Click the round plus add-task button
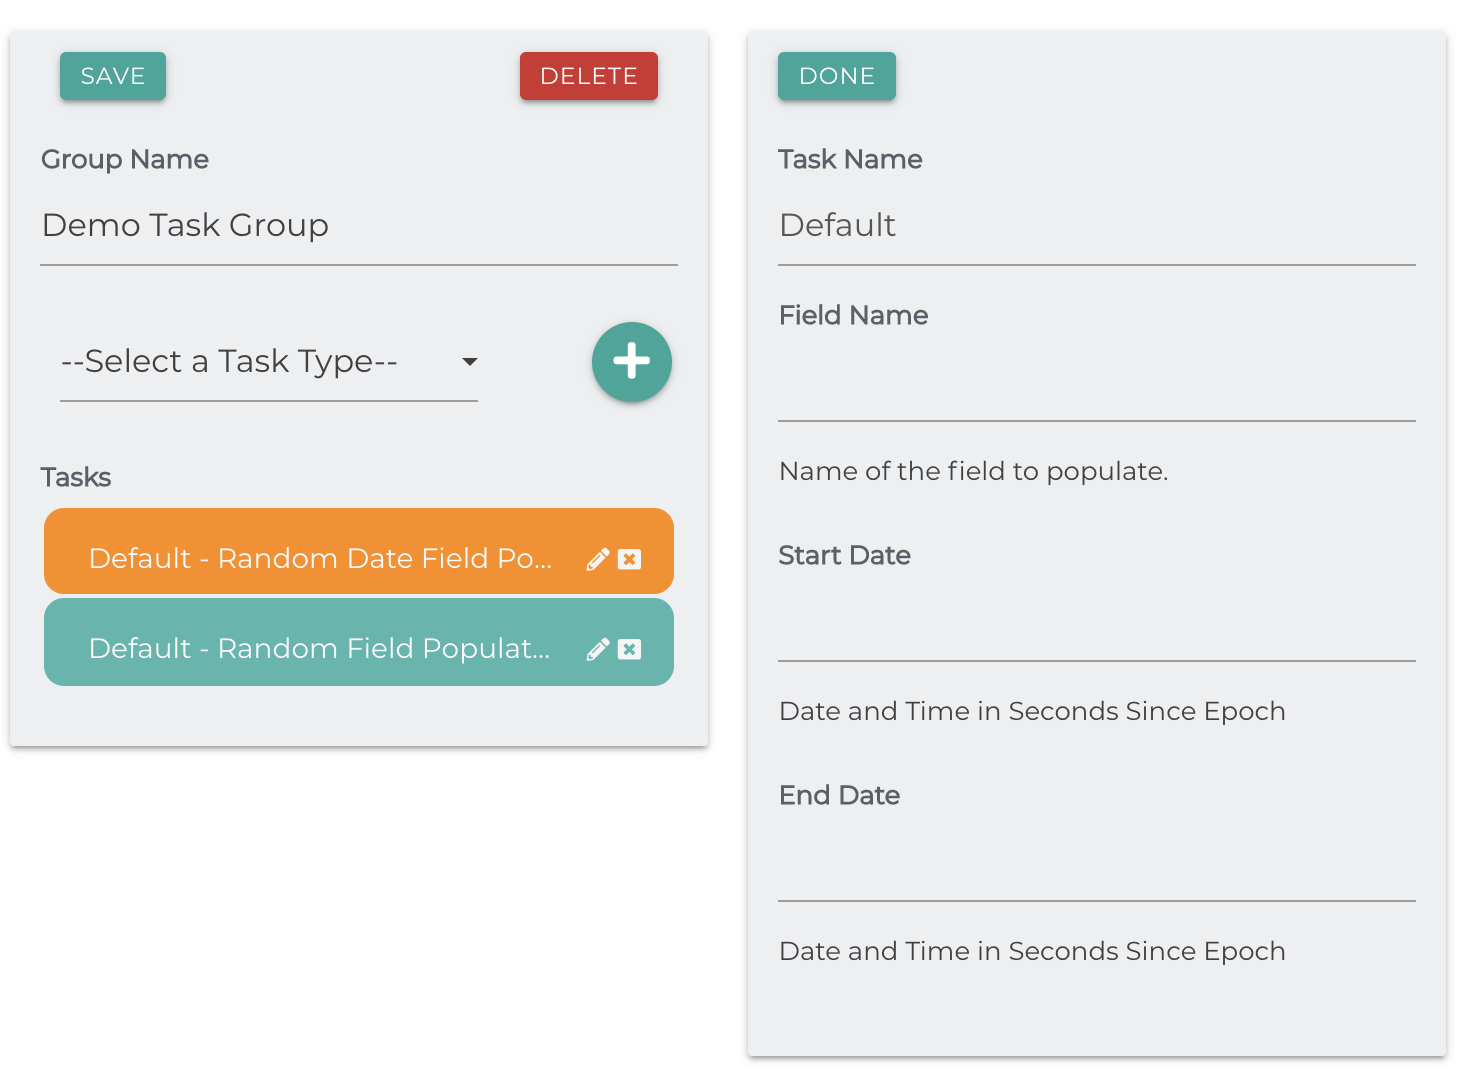The height and width of the screenshot is (1082, 1474). point(631,361)
